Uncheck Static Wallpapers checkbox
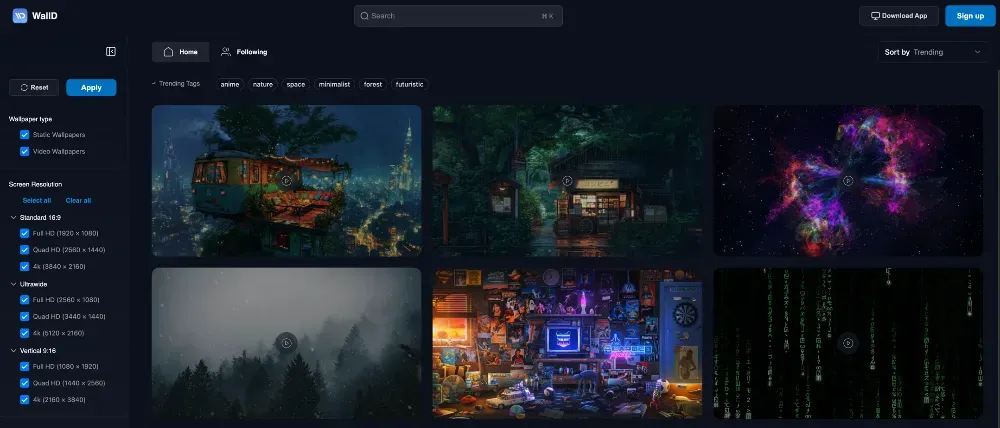Screen dimensions: 1000x428 [25, 134]
